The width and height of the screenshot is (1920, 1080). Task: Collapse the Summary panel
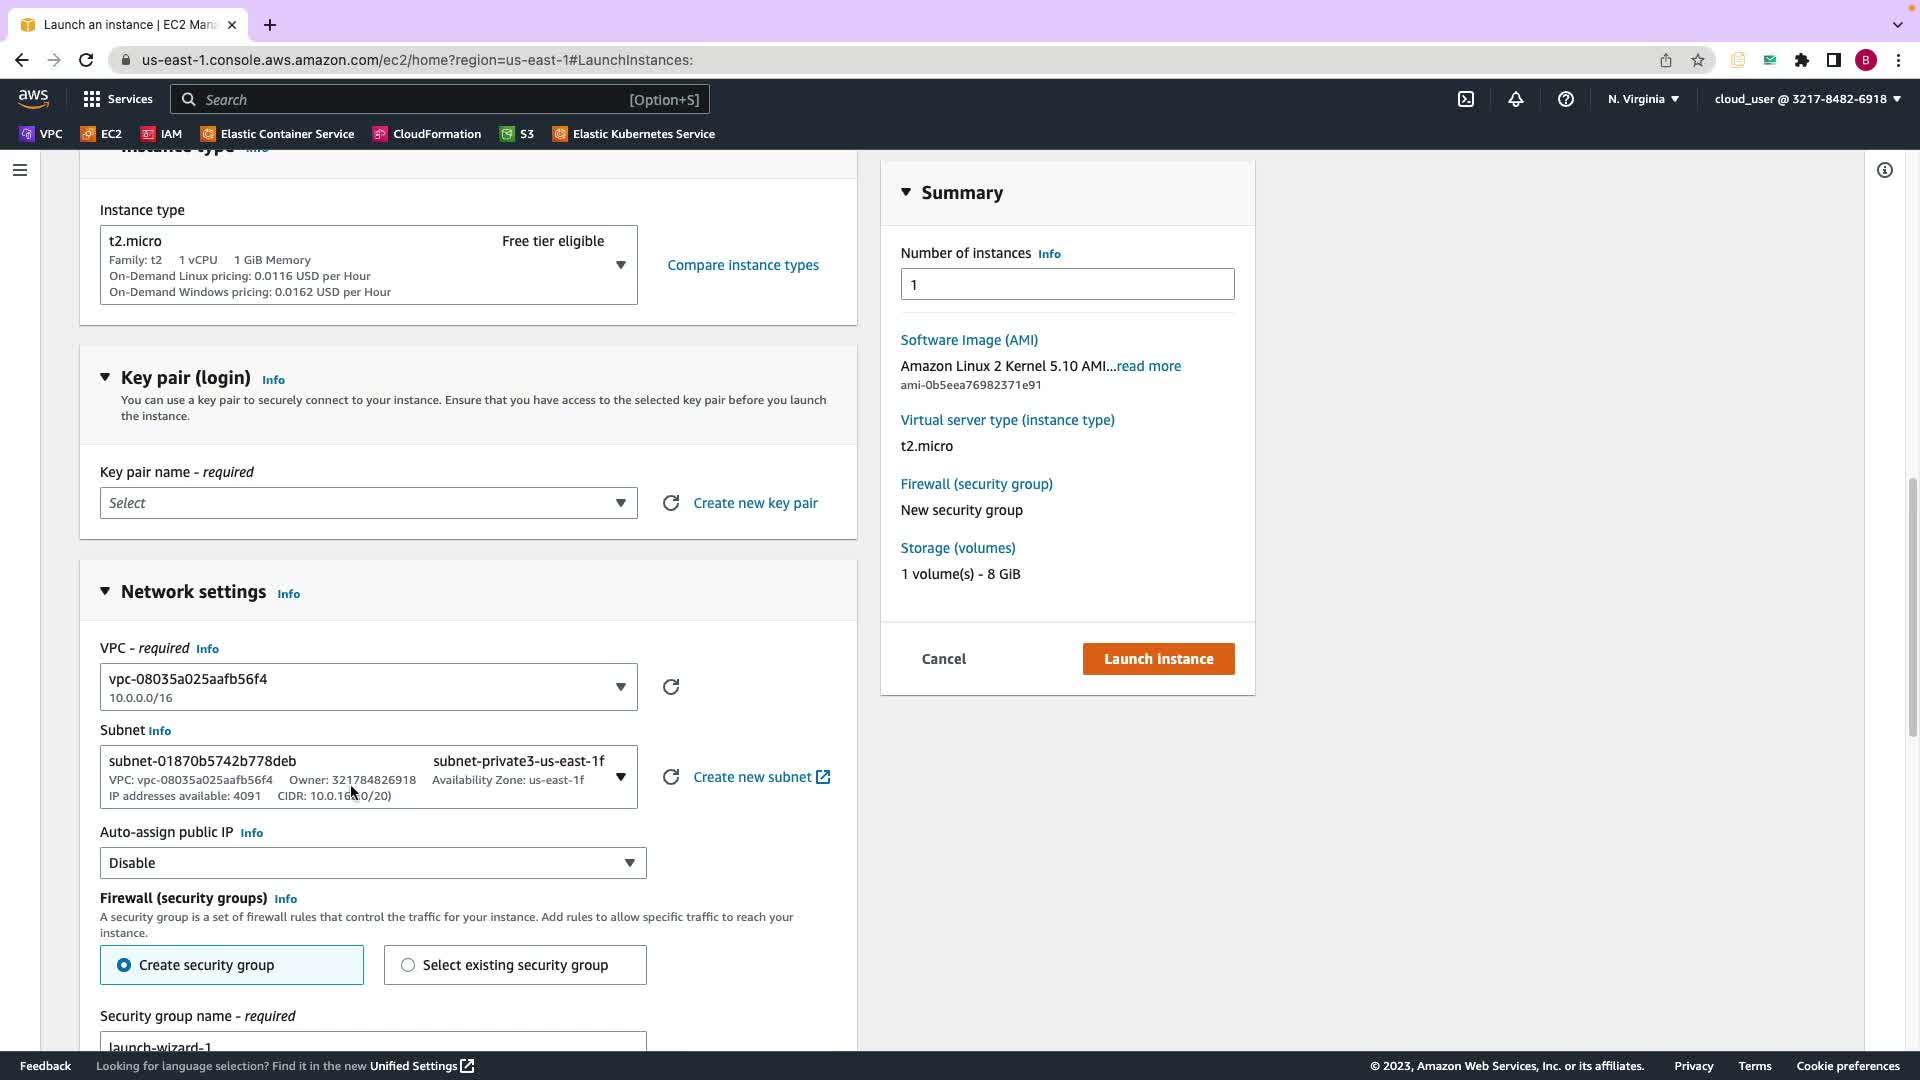[x=906, y=192]
